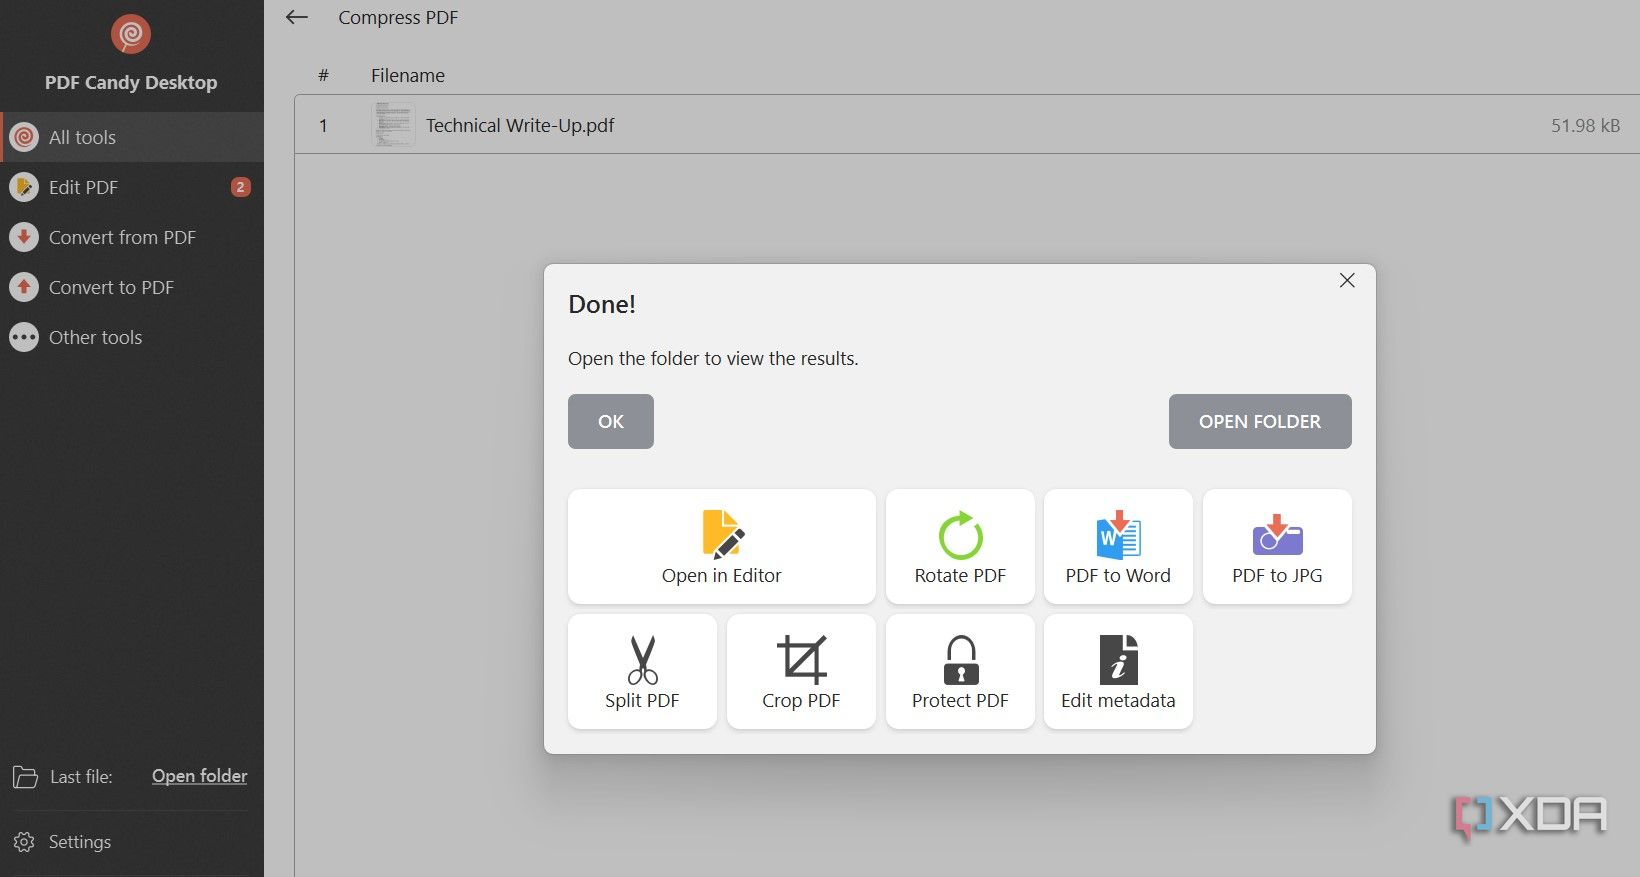Launch the PDF to JPG converter tile
Image resolution: width=1640 pixels, height=877 pixels.
(1277, 546)
